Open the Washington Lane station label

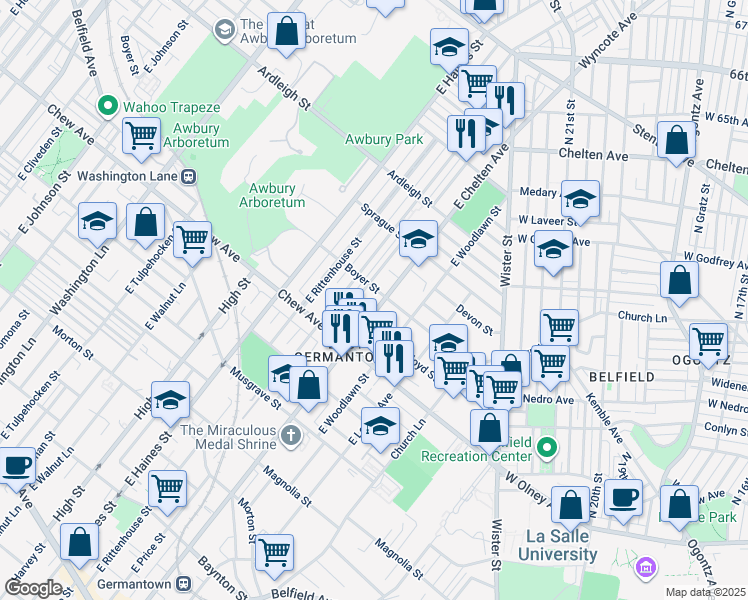point(127,176)
